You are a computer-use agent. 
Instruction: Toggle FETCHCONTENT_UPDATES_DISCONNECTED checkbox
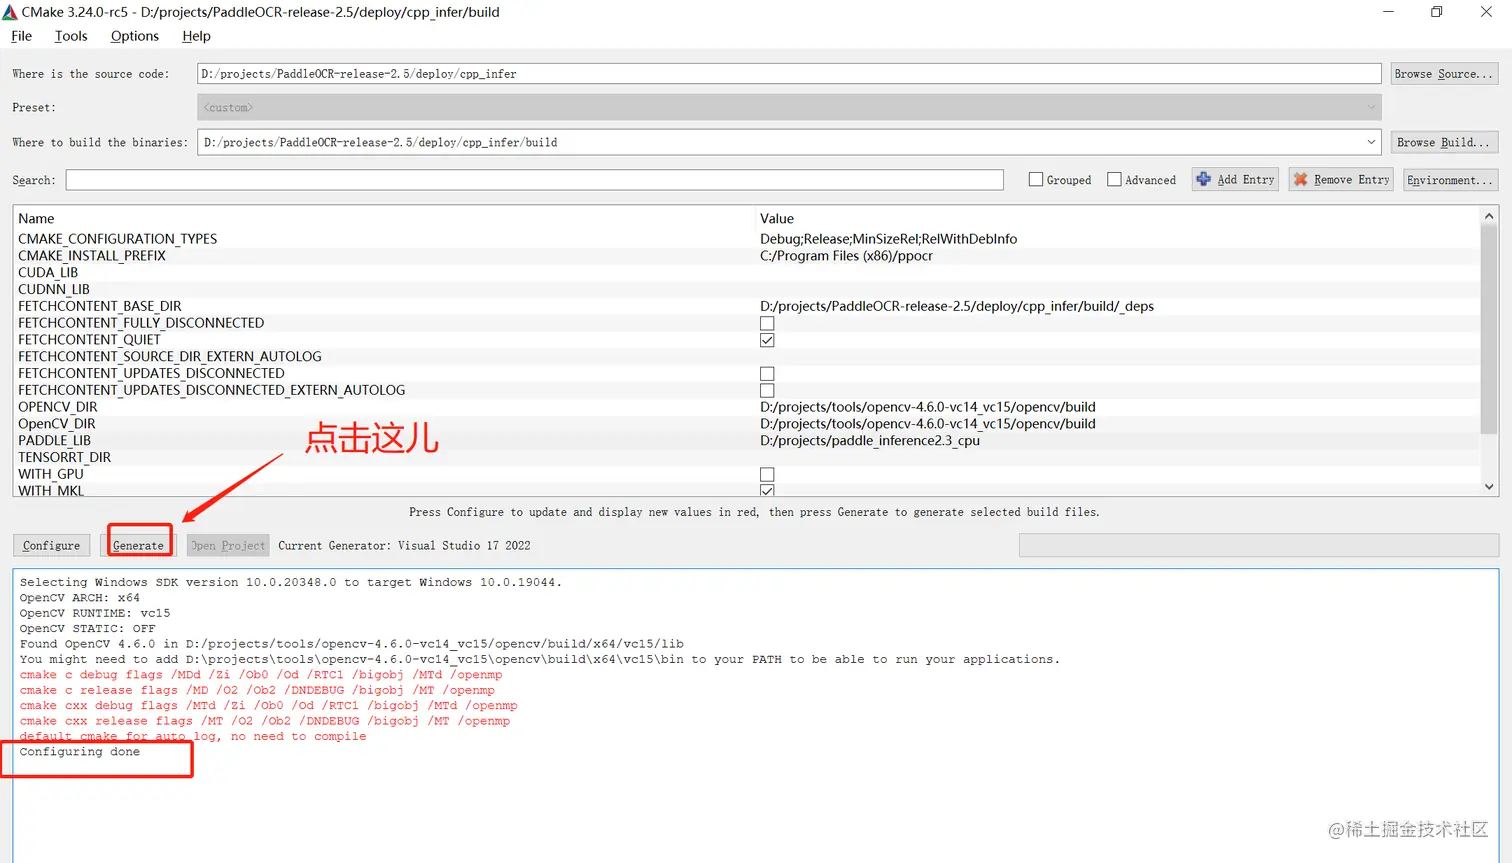767,374
